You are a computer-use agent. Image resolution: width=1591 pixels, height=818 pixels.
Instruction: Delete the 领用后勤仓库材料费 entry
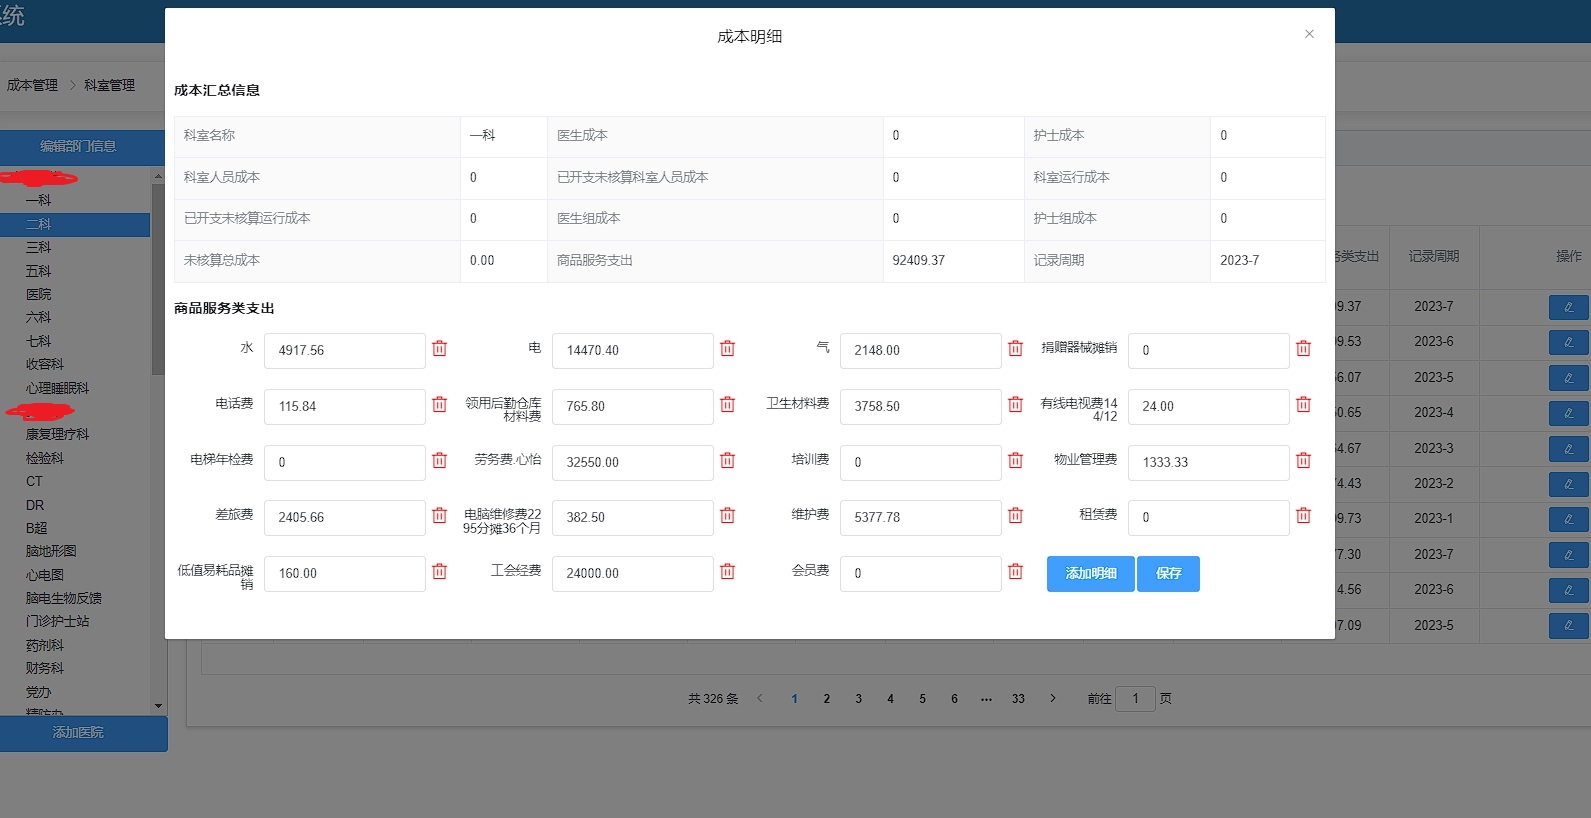point(727,405)
